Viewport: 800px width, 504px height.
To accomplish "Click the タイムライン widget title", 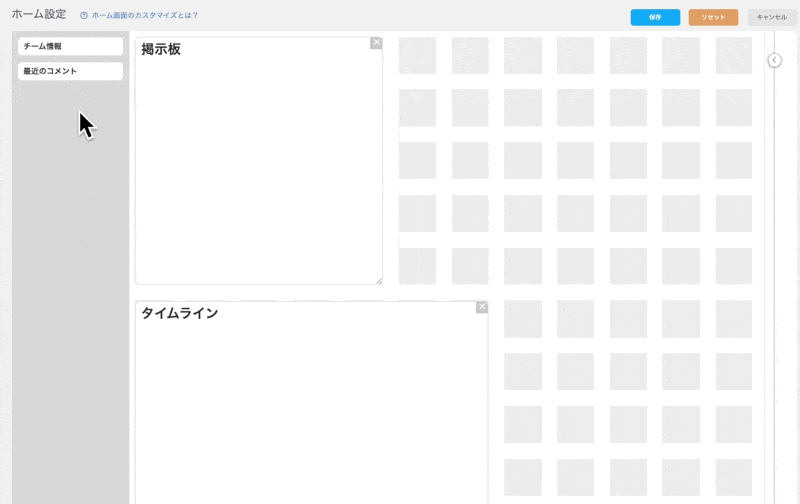I will click(180, 313).
